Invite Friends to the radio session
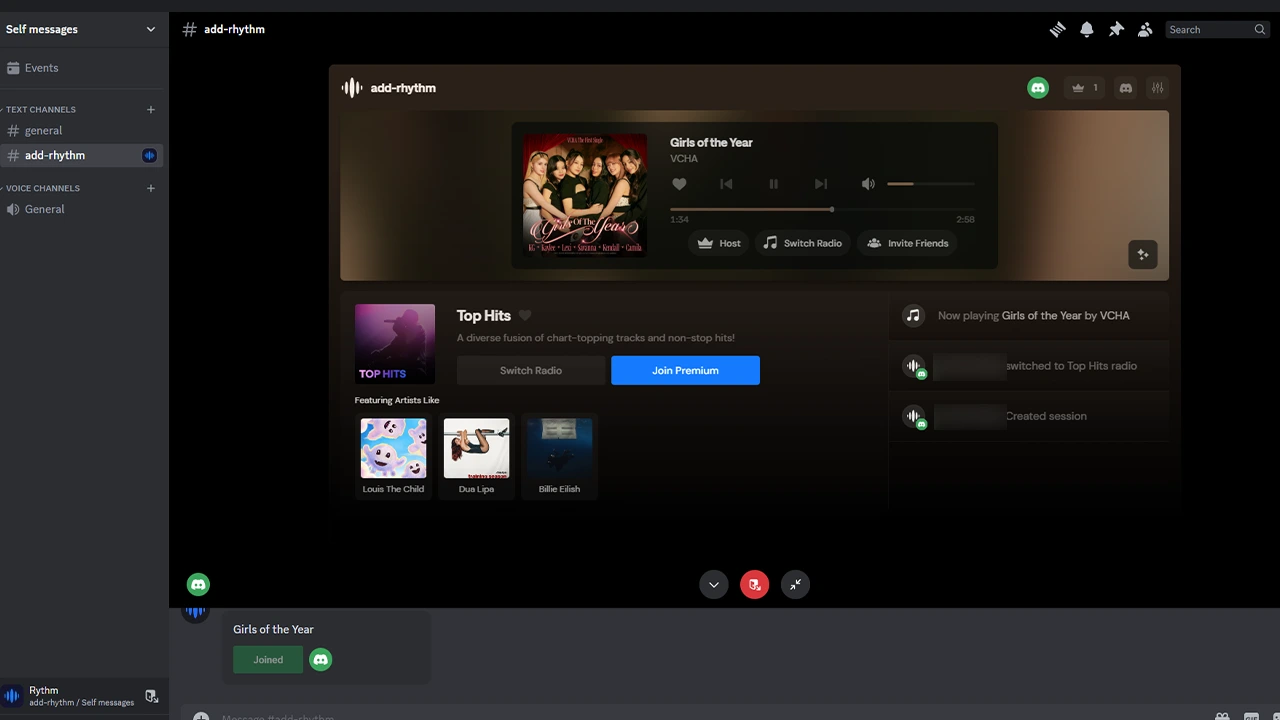1280x720 pixels. [907, 243]
